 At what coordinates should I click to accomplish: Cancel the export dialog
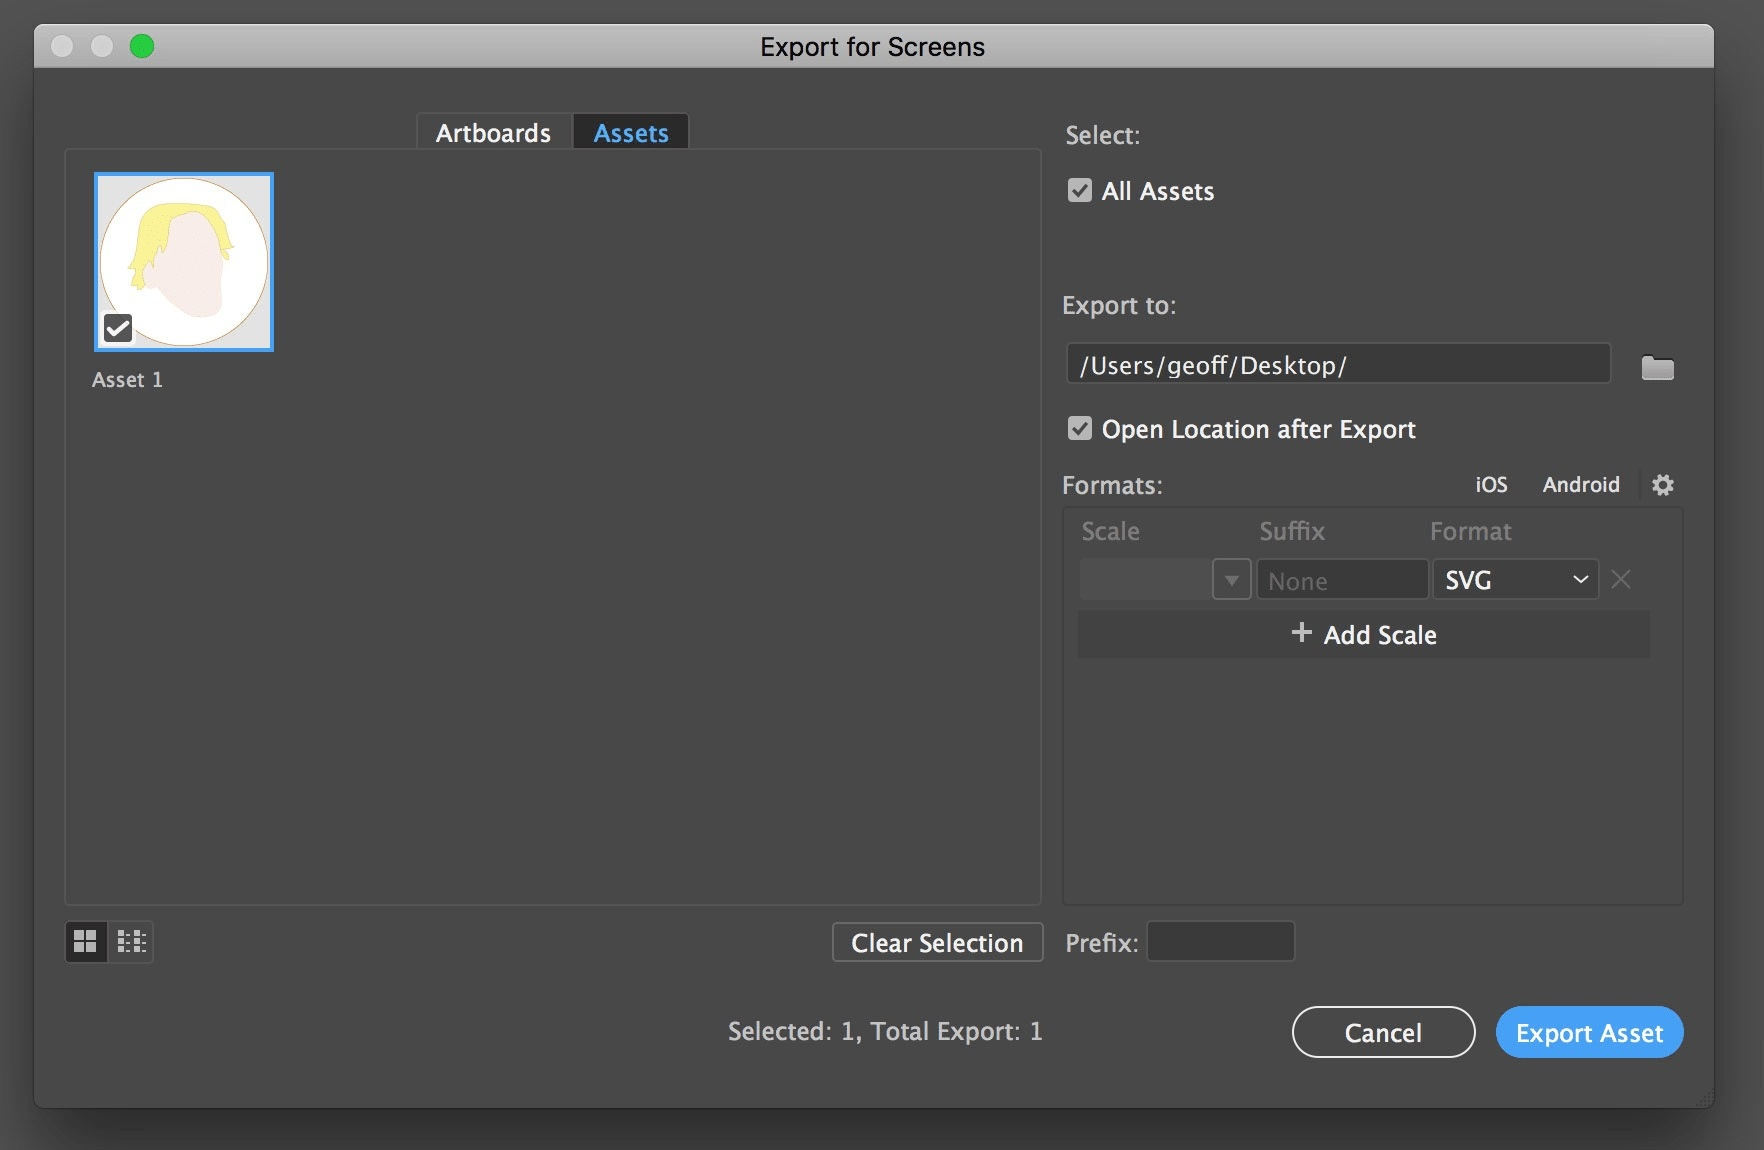[x=1382, y=1032]
